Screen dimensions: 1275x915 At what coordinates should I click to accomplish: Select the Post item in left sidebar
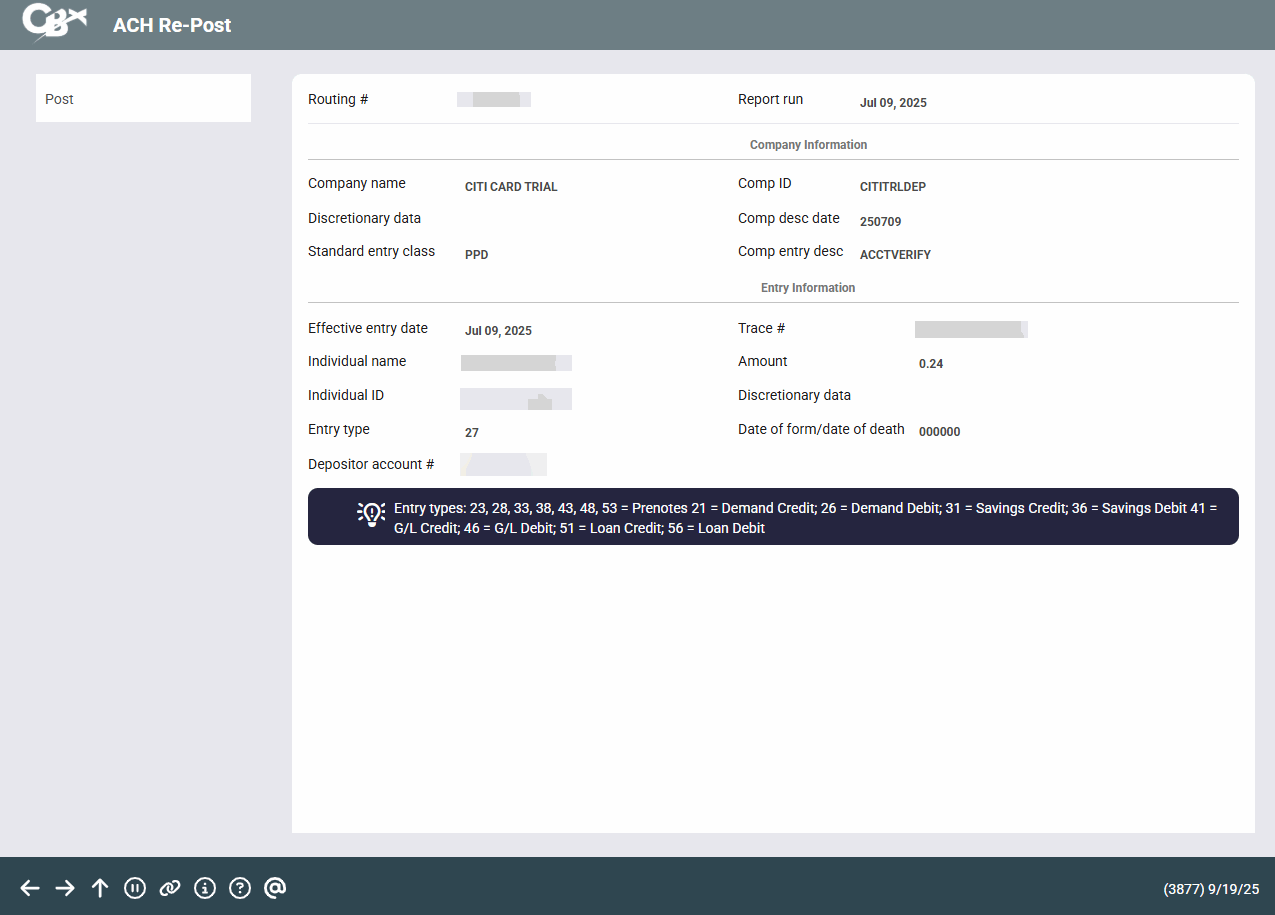143,99
